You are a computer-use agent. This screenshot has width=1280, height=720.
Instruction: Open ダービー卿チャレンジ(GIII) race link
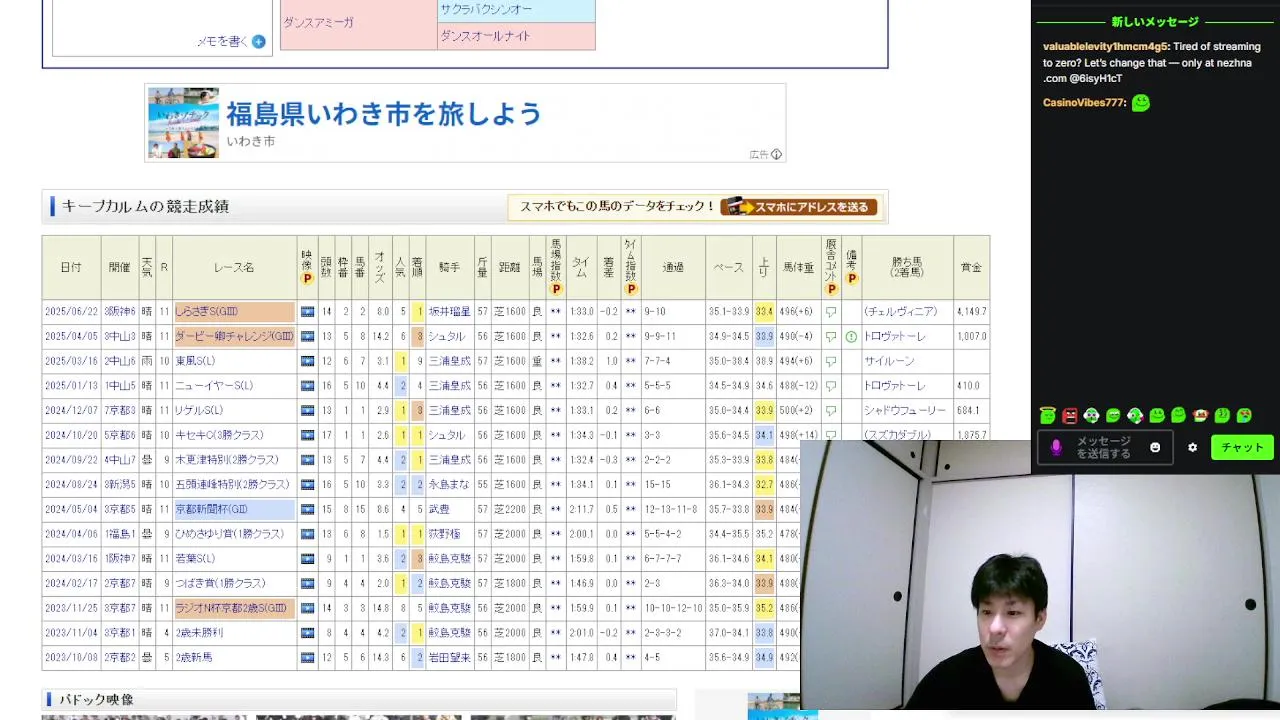(x=235, y=337)
